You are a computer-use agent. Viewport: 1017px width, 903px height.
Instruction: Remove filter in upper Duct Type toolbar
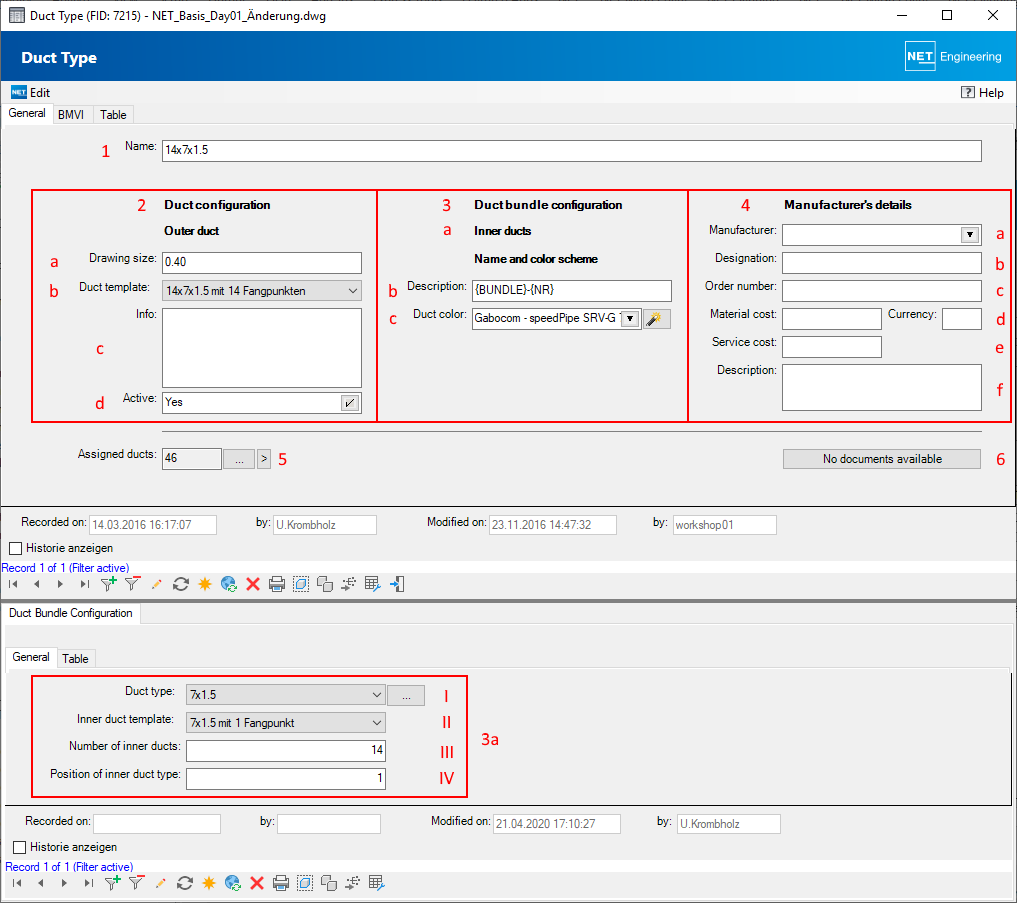tap(132, 584)
